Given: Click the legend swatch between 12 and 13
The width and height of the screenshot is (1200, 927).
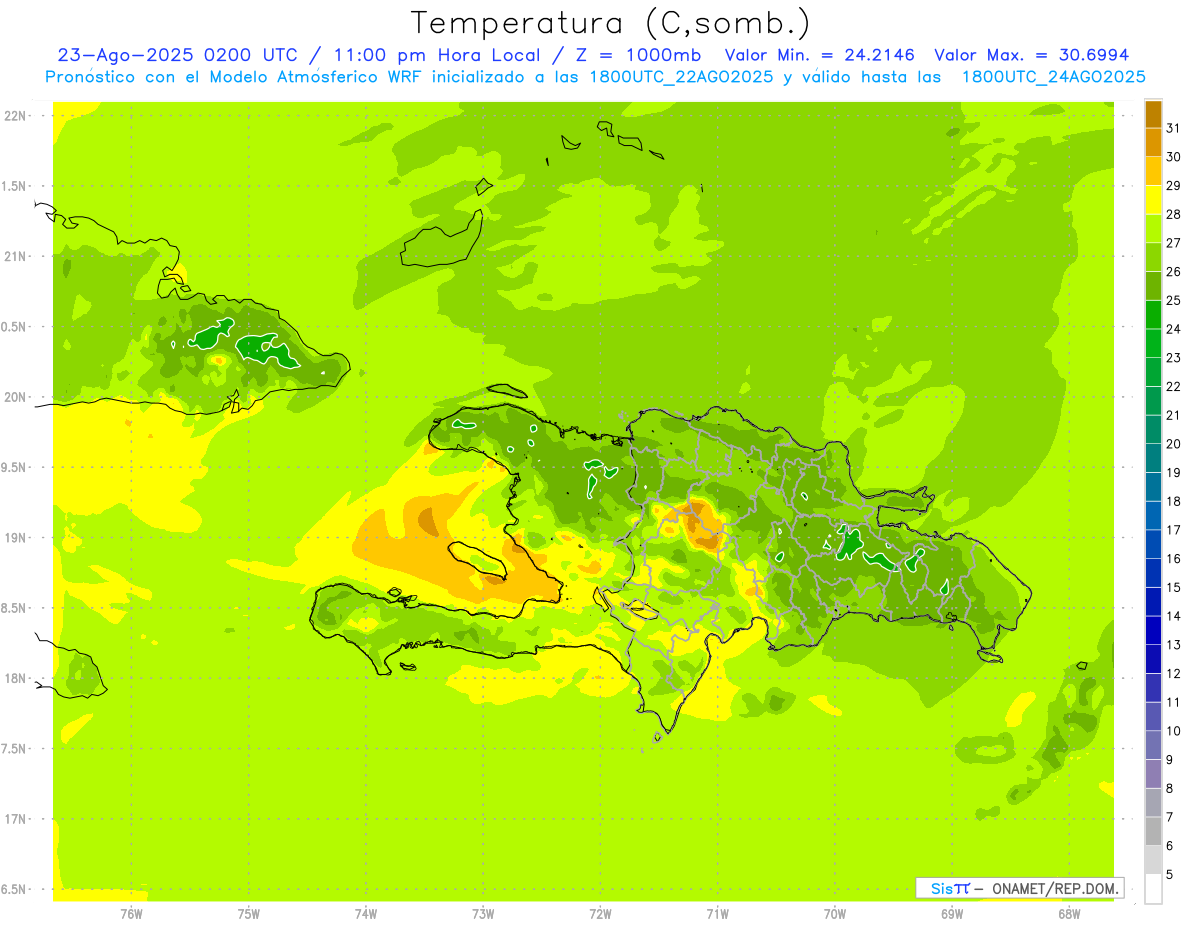Looking at the screenshot, I should [1153, 659].
